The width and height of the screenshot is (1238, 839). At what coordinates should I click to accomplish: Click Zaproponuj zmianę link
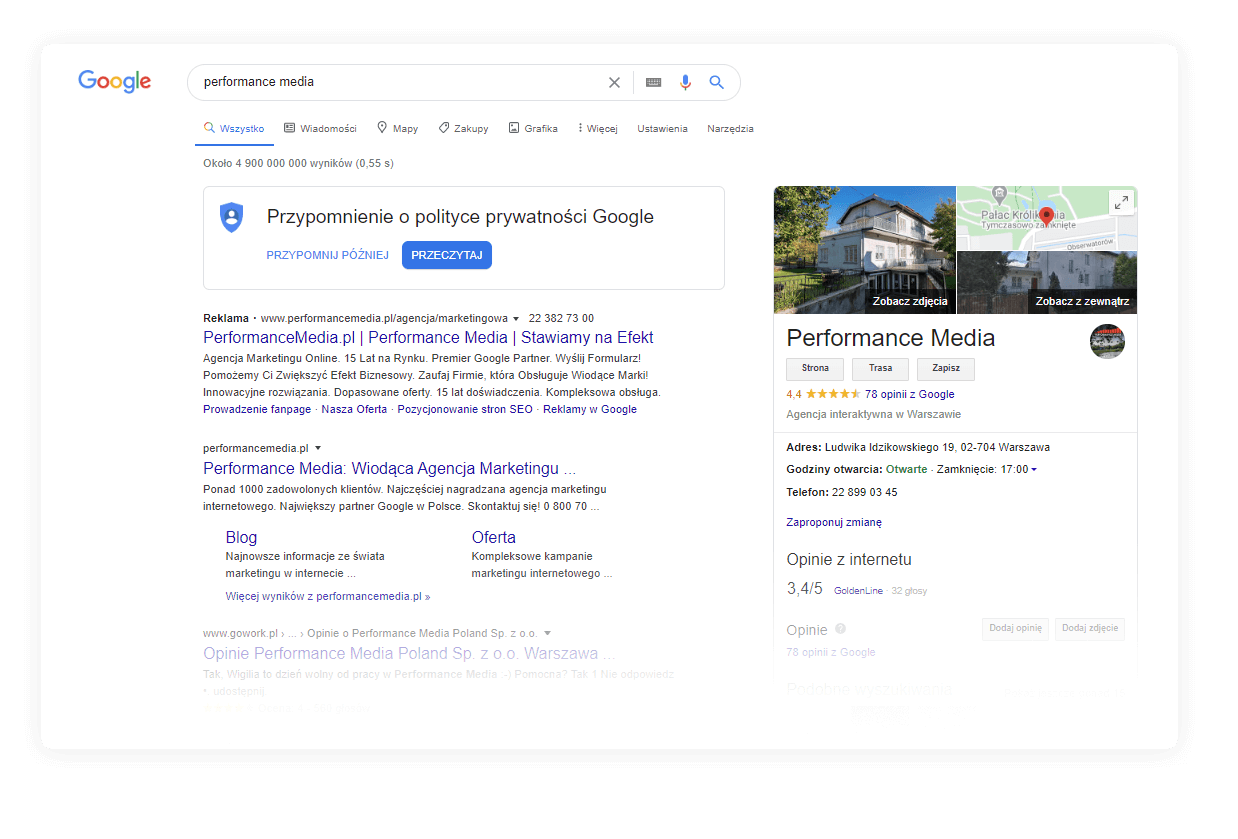click(834, 522)
